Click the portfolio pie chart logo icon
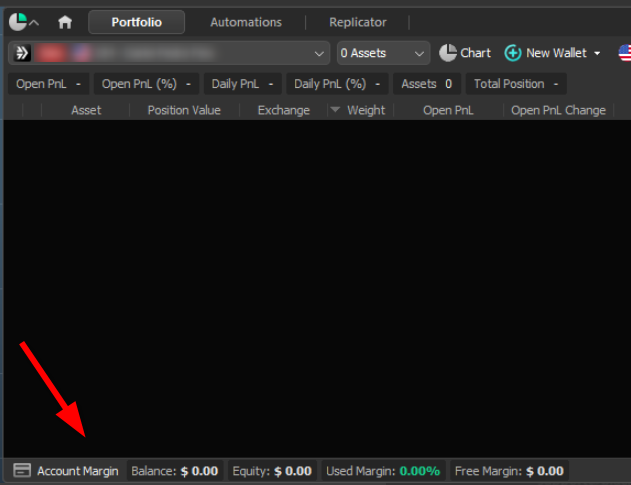 [18, 22]
